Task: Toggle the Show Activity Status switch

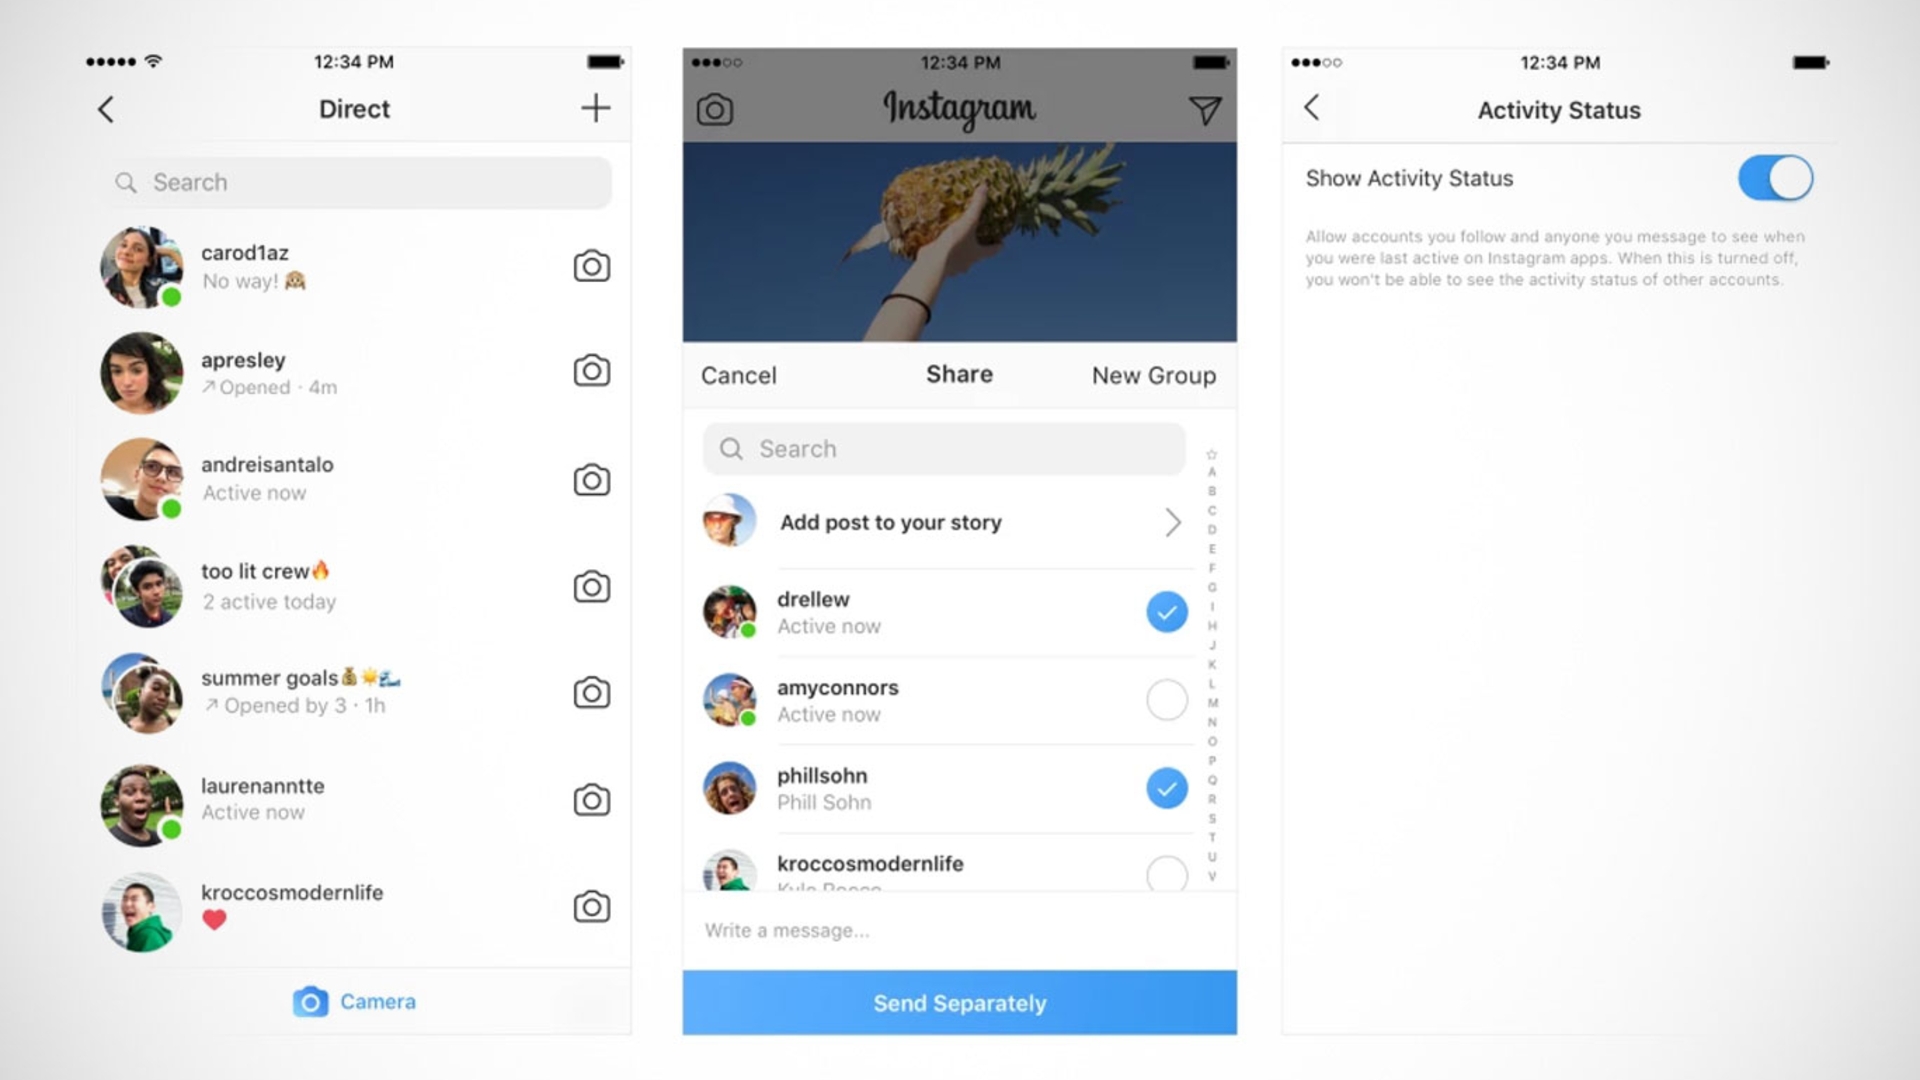Action: pyautogui.click(x=1775, y=178)
